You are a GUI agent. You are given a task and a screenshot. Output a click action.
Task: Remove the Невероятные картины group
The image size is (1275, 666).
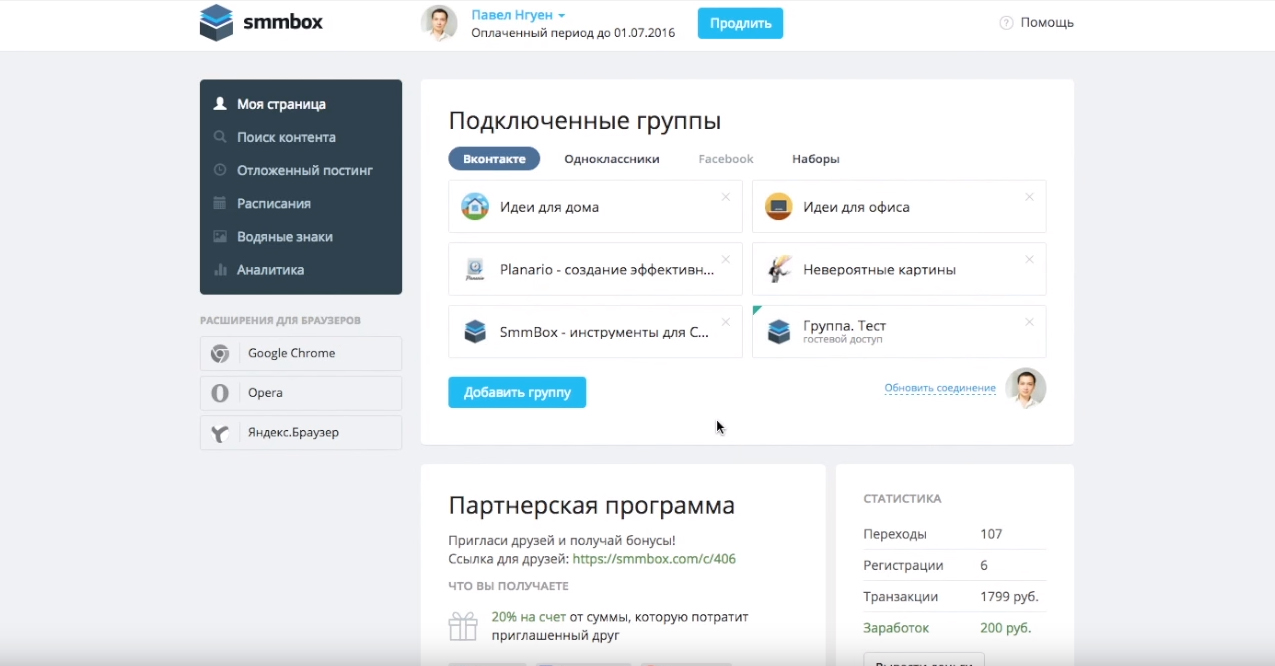(1029, 259)
